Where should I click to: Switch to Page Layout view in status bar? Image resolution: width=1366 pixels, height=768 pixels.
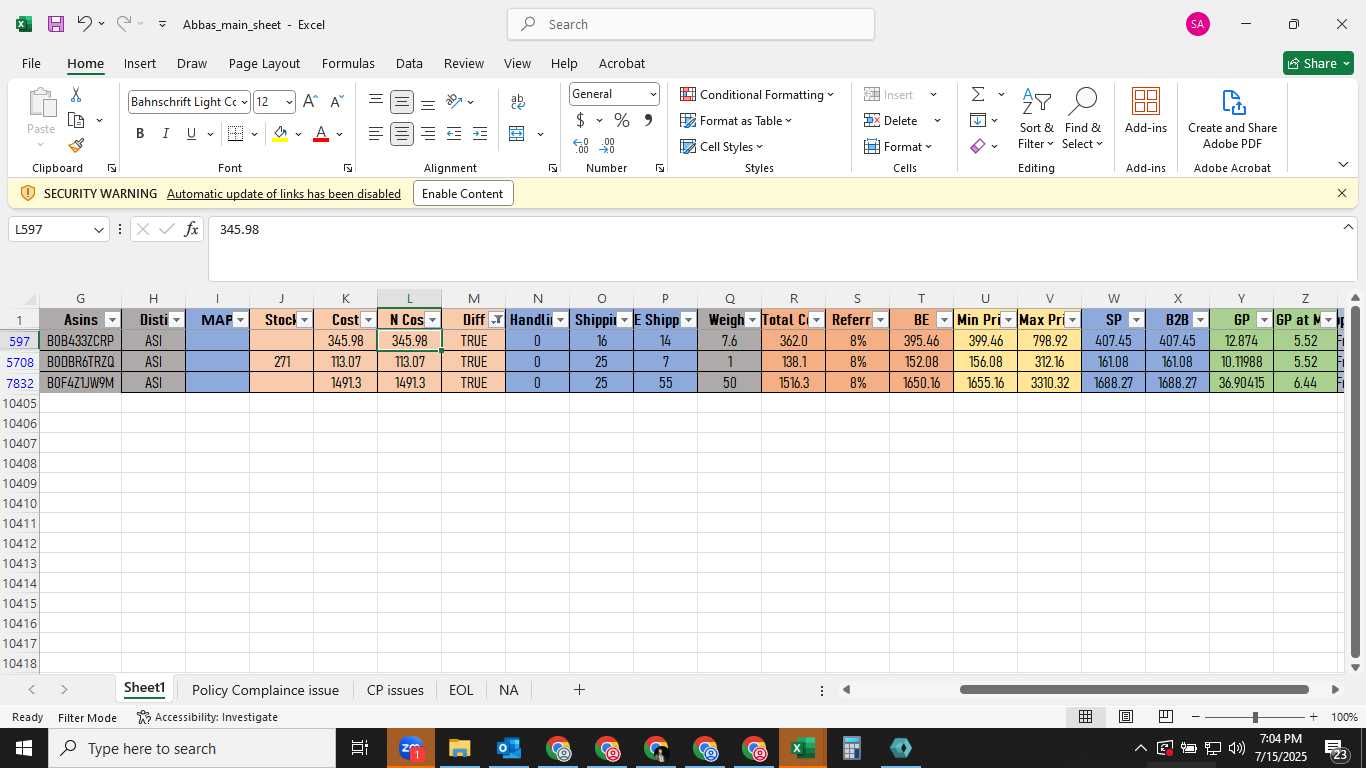click(x=1126, y=717)
